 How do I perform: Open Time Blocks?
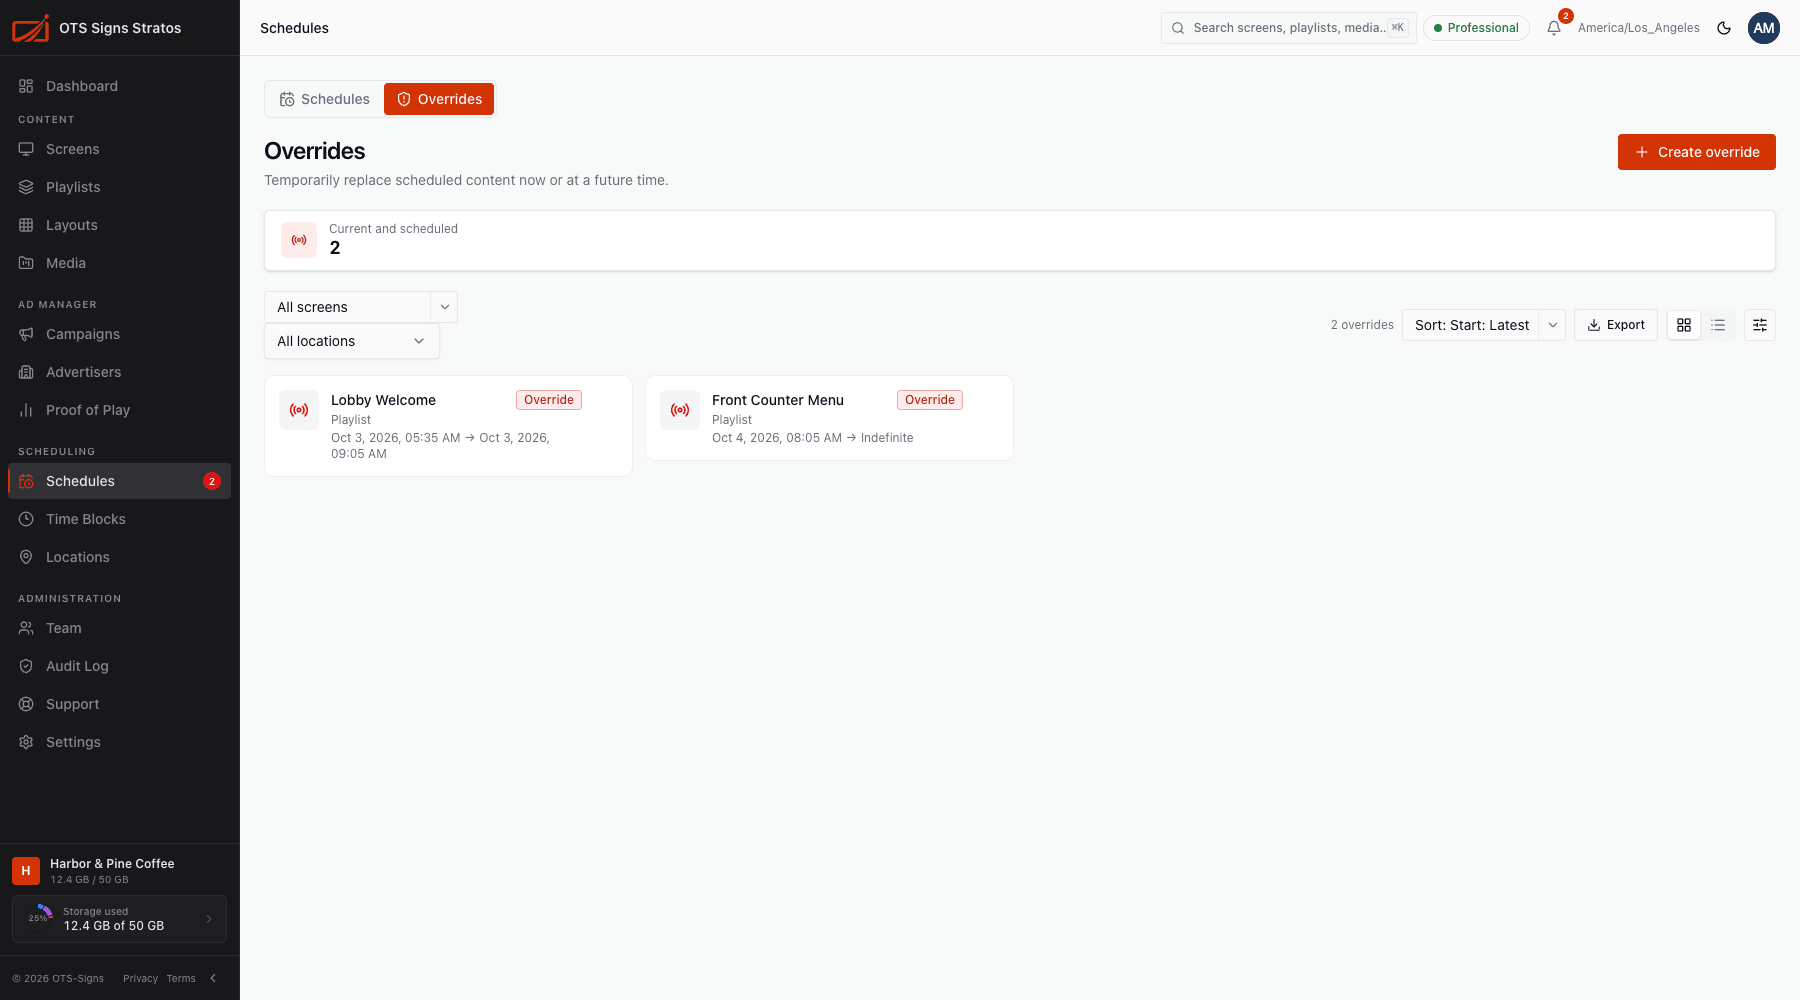pyautogui.click(x=120, y=519)
